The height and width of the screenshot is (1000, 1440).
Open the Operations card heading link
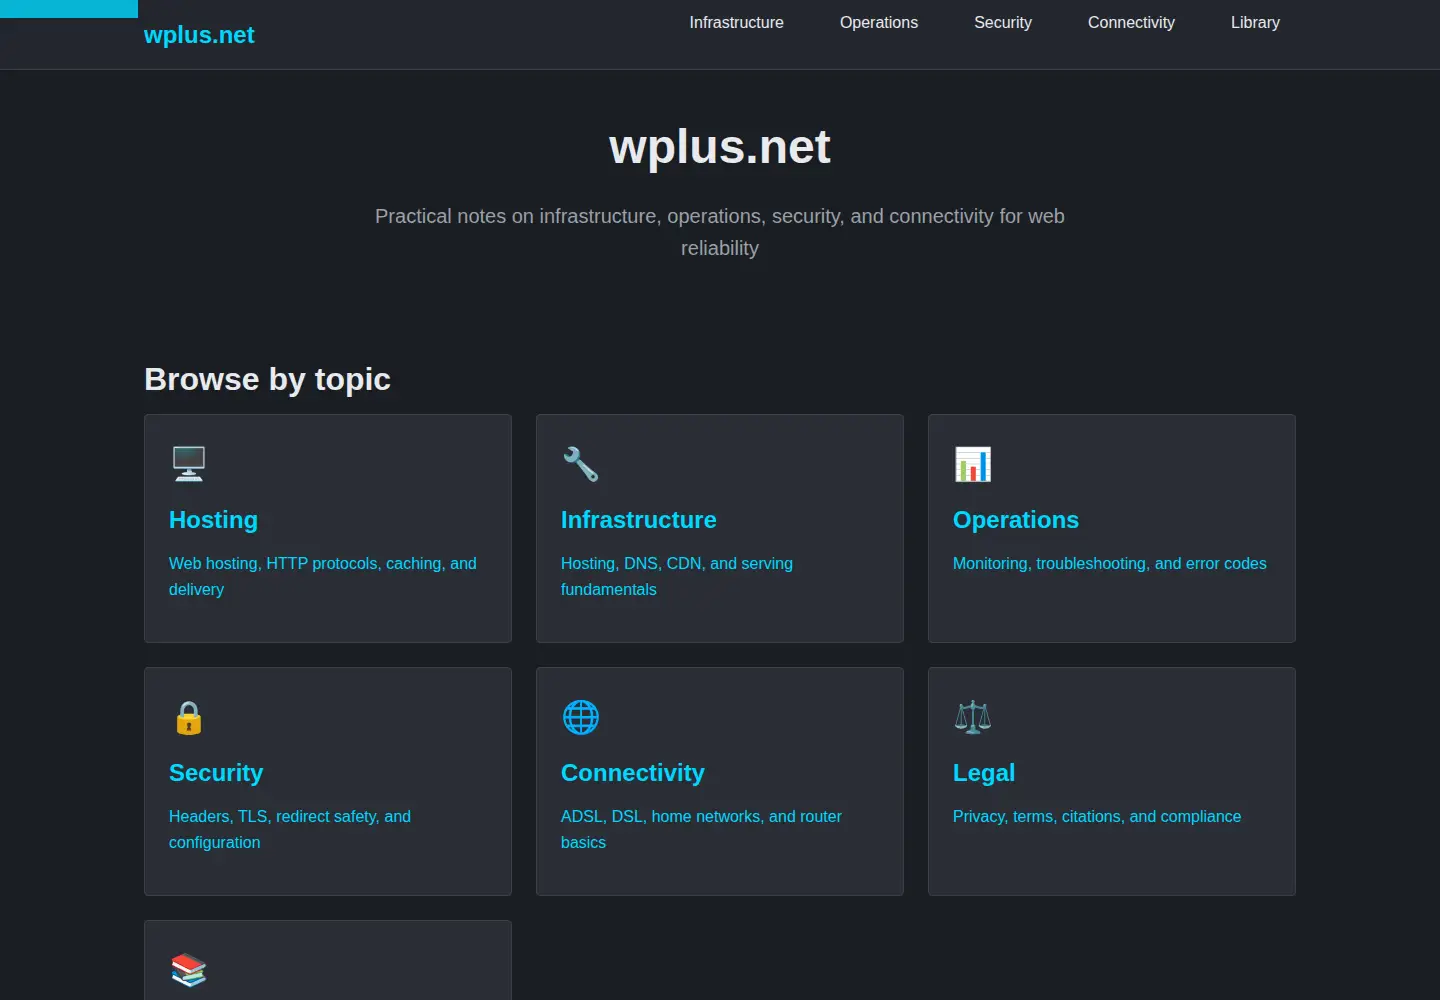coord(1016,520)
